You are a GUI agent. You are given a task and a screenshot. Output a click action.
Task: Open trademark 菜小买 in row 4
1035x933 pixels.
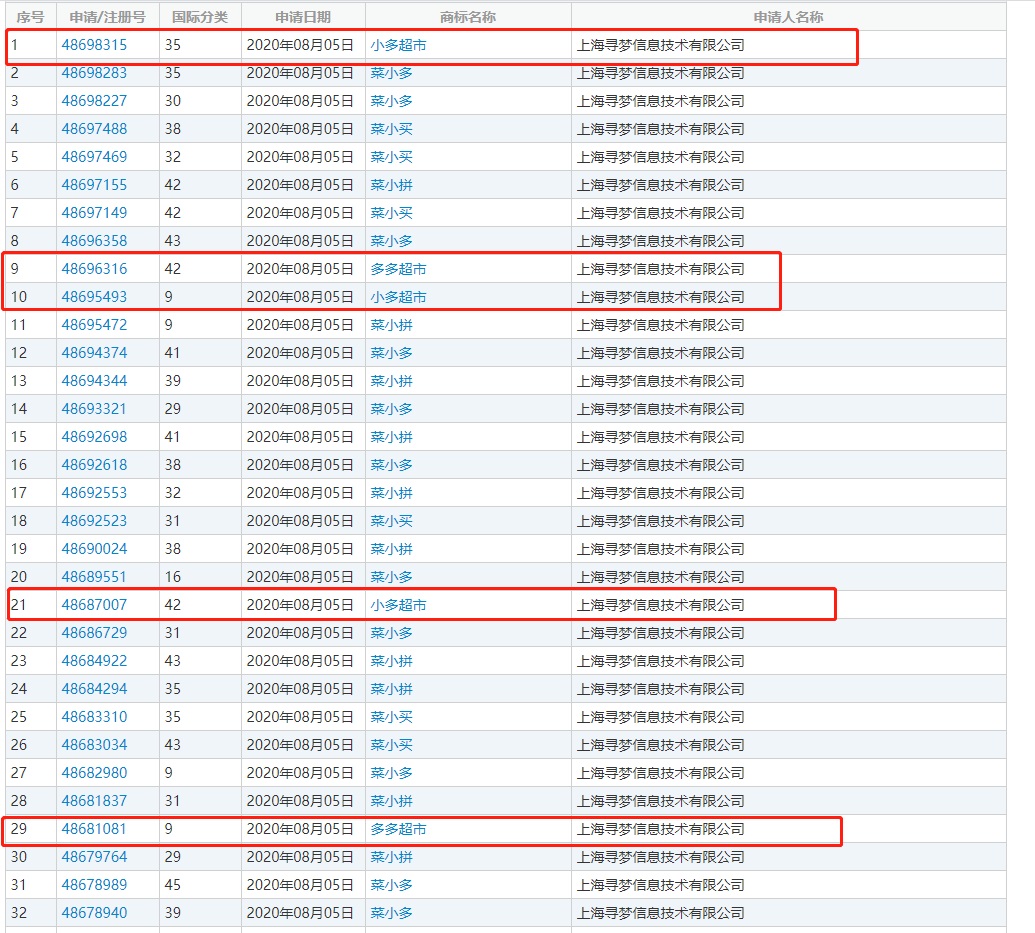(x=391, y=129)
